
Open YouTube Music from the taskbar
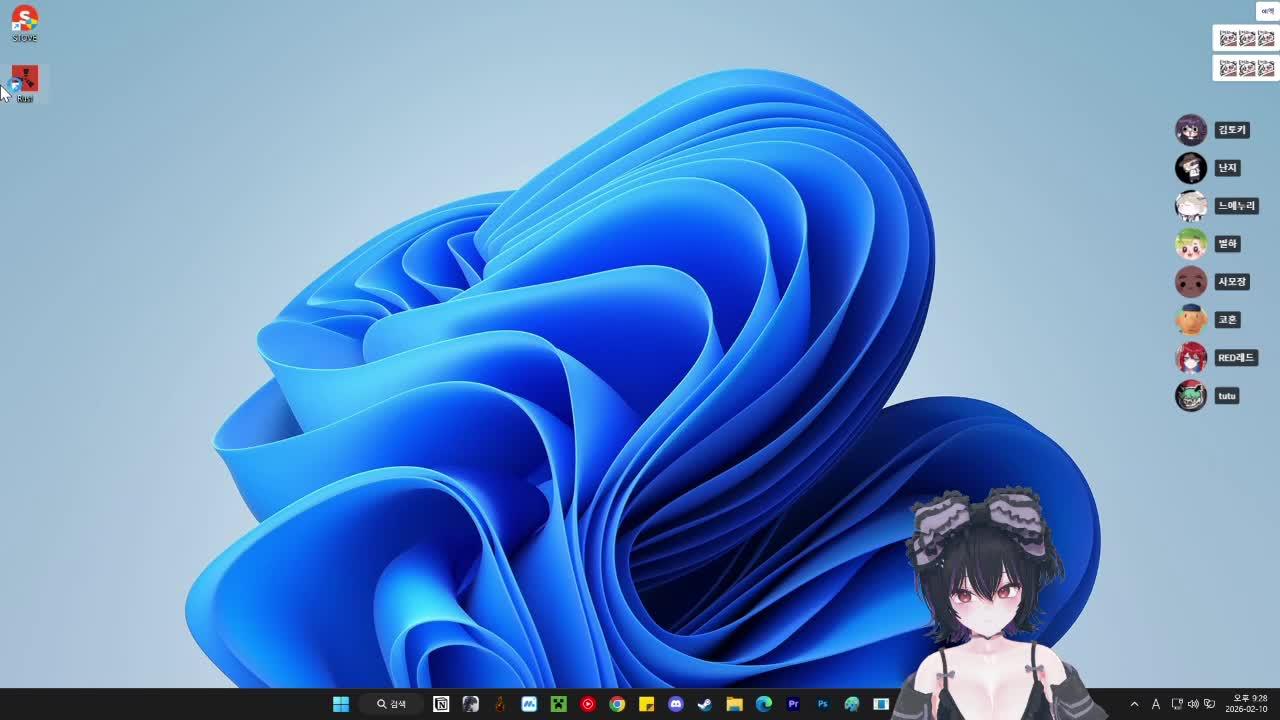[587, 703]
